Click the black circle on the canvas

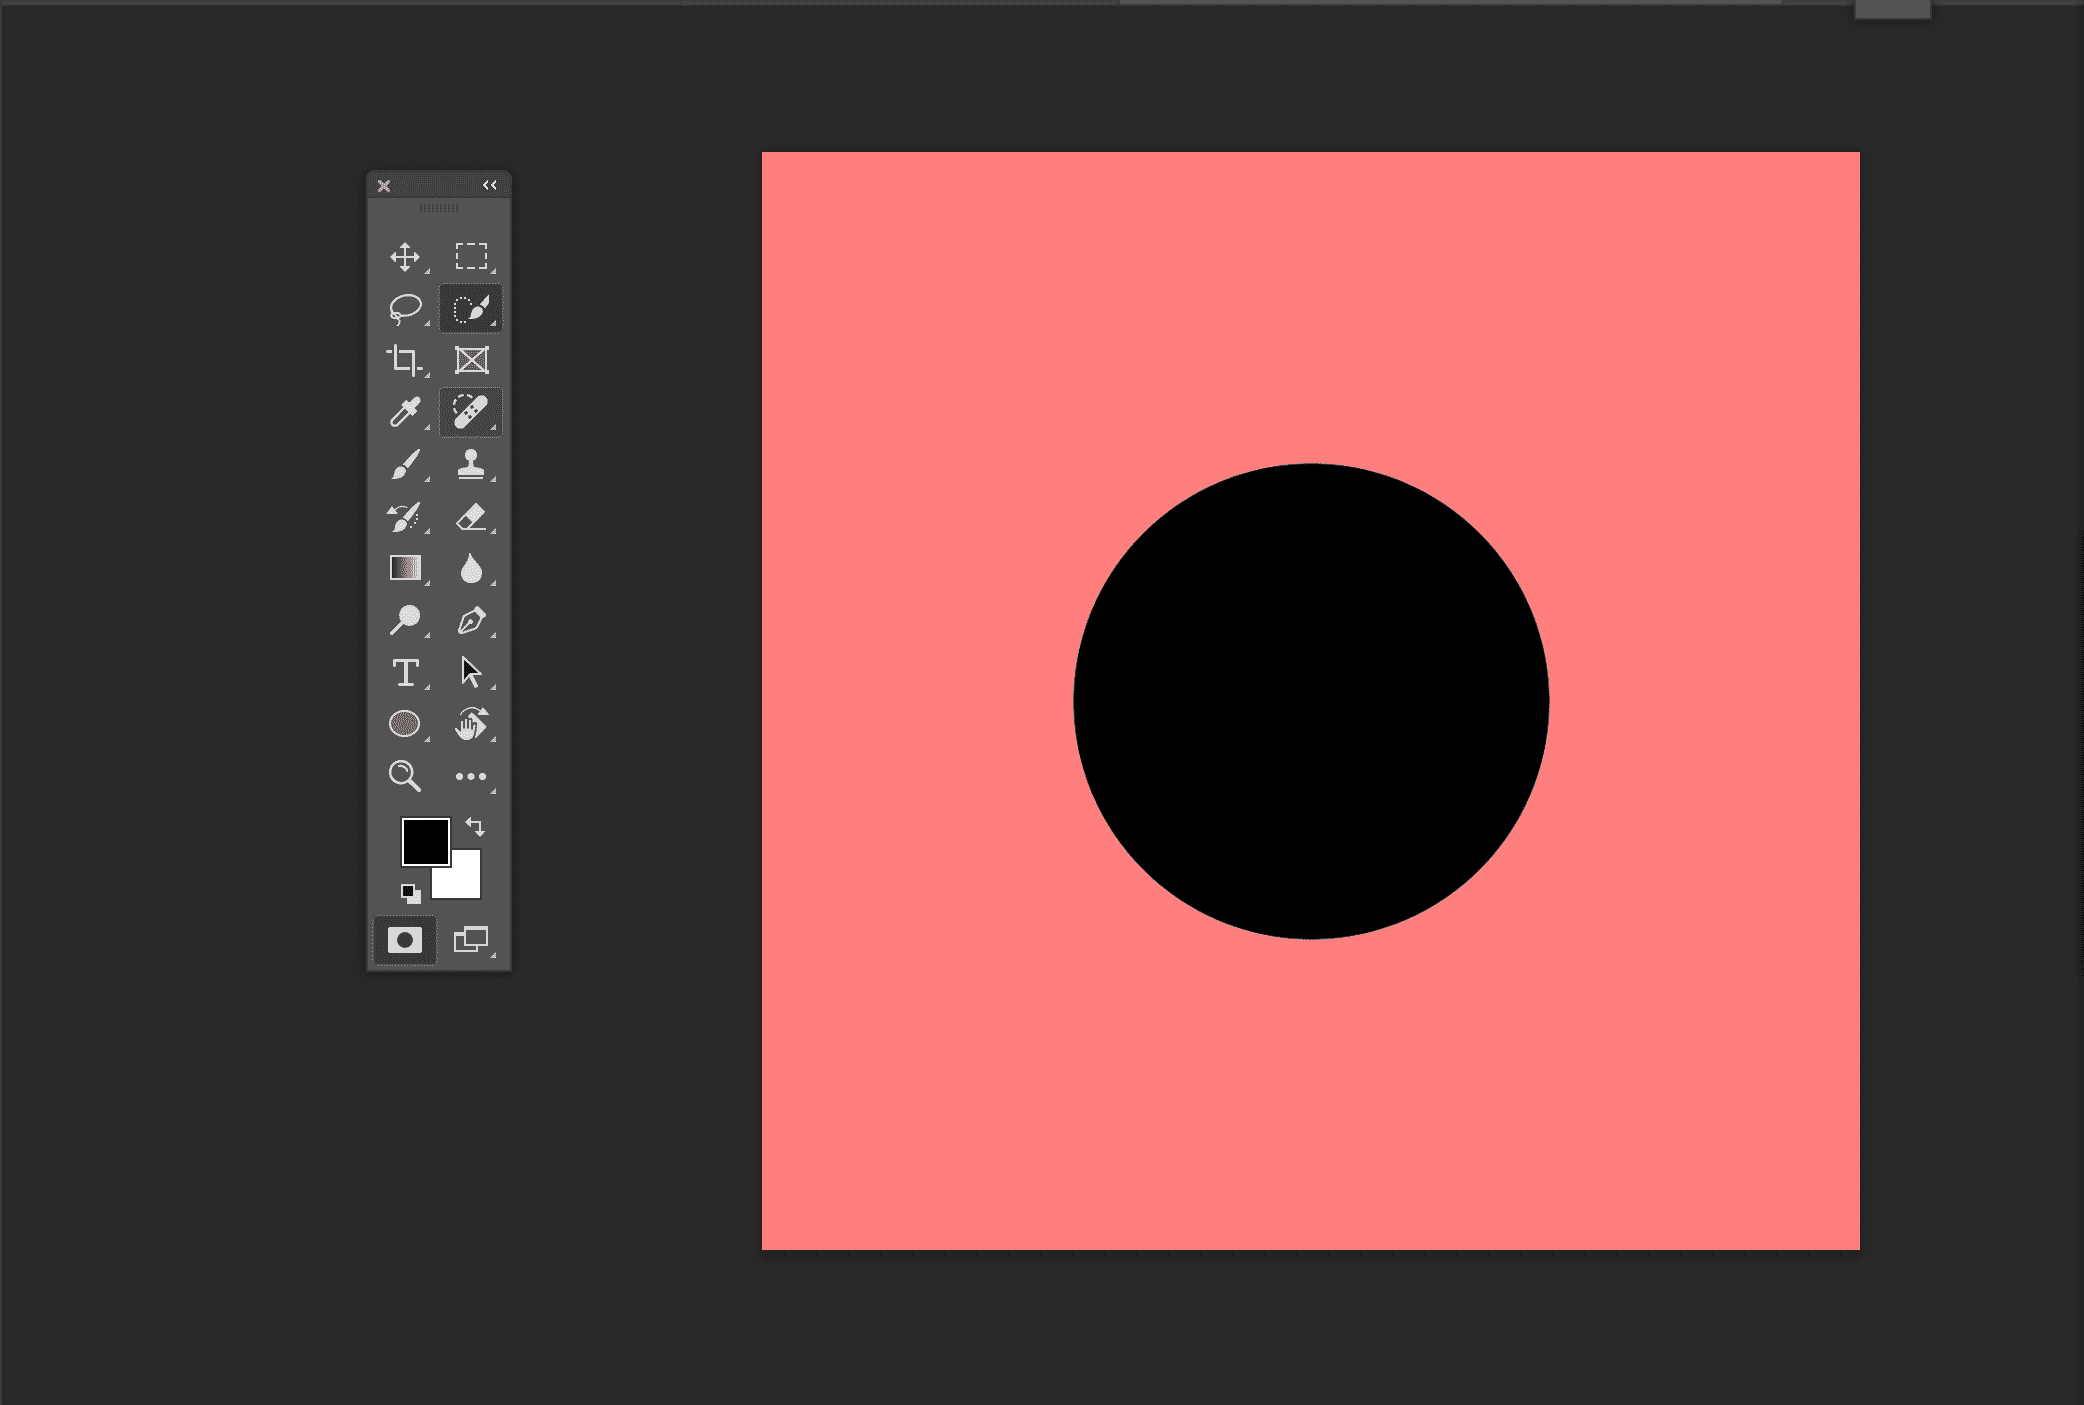click(1311, 701)
